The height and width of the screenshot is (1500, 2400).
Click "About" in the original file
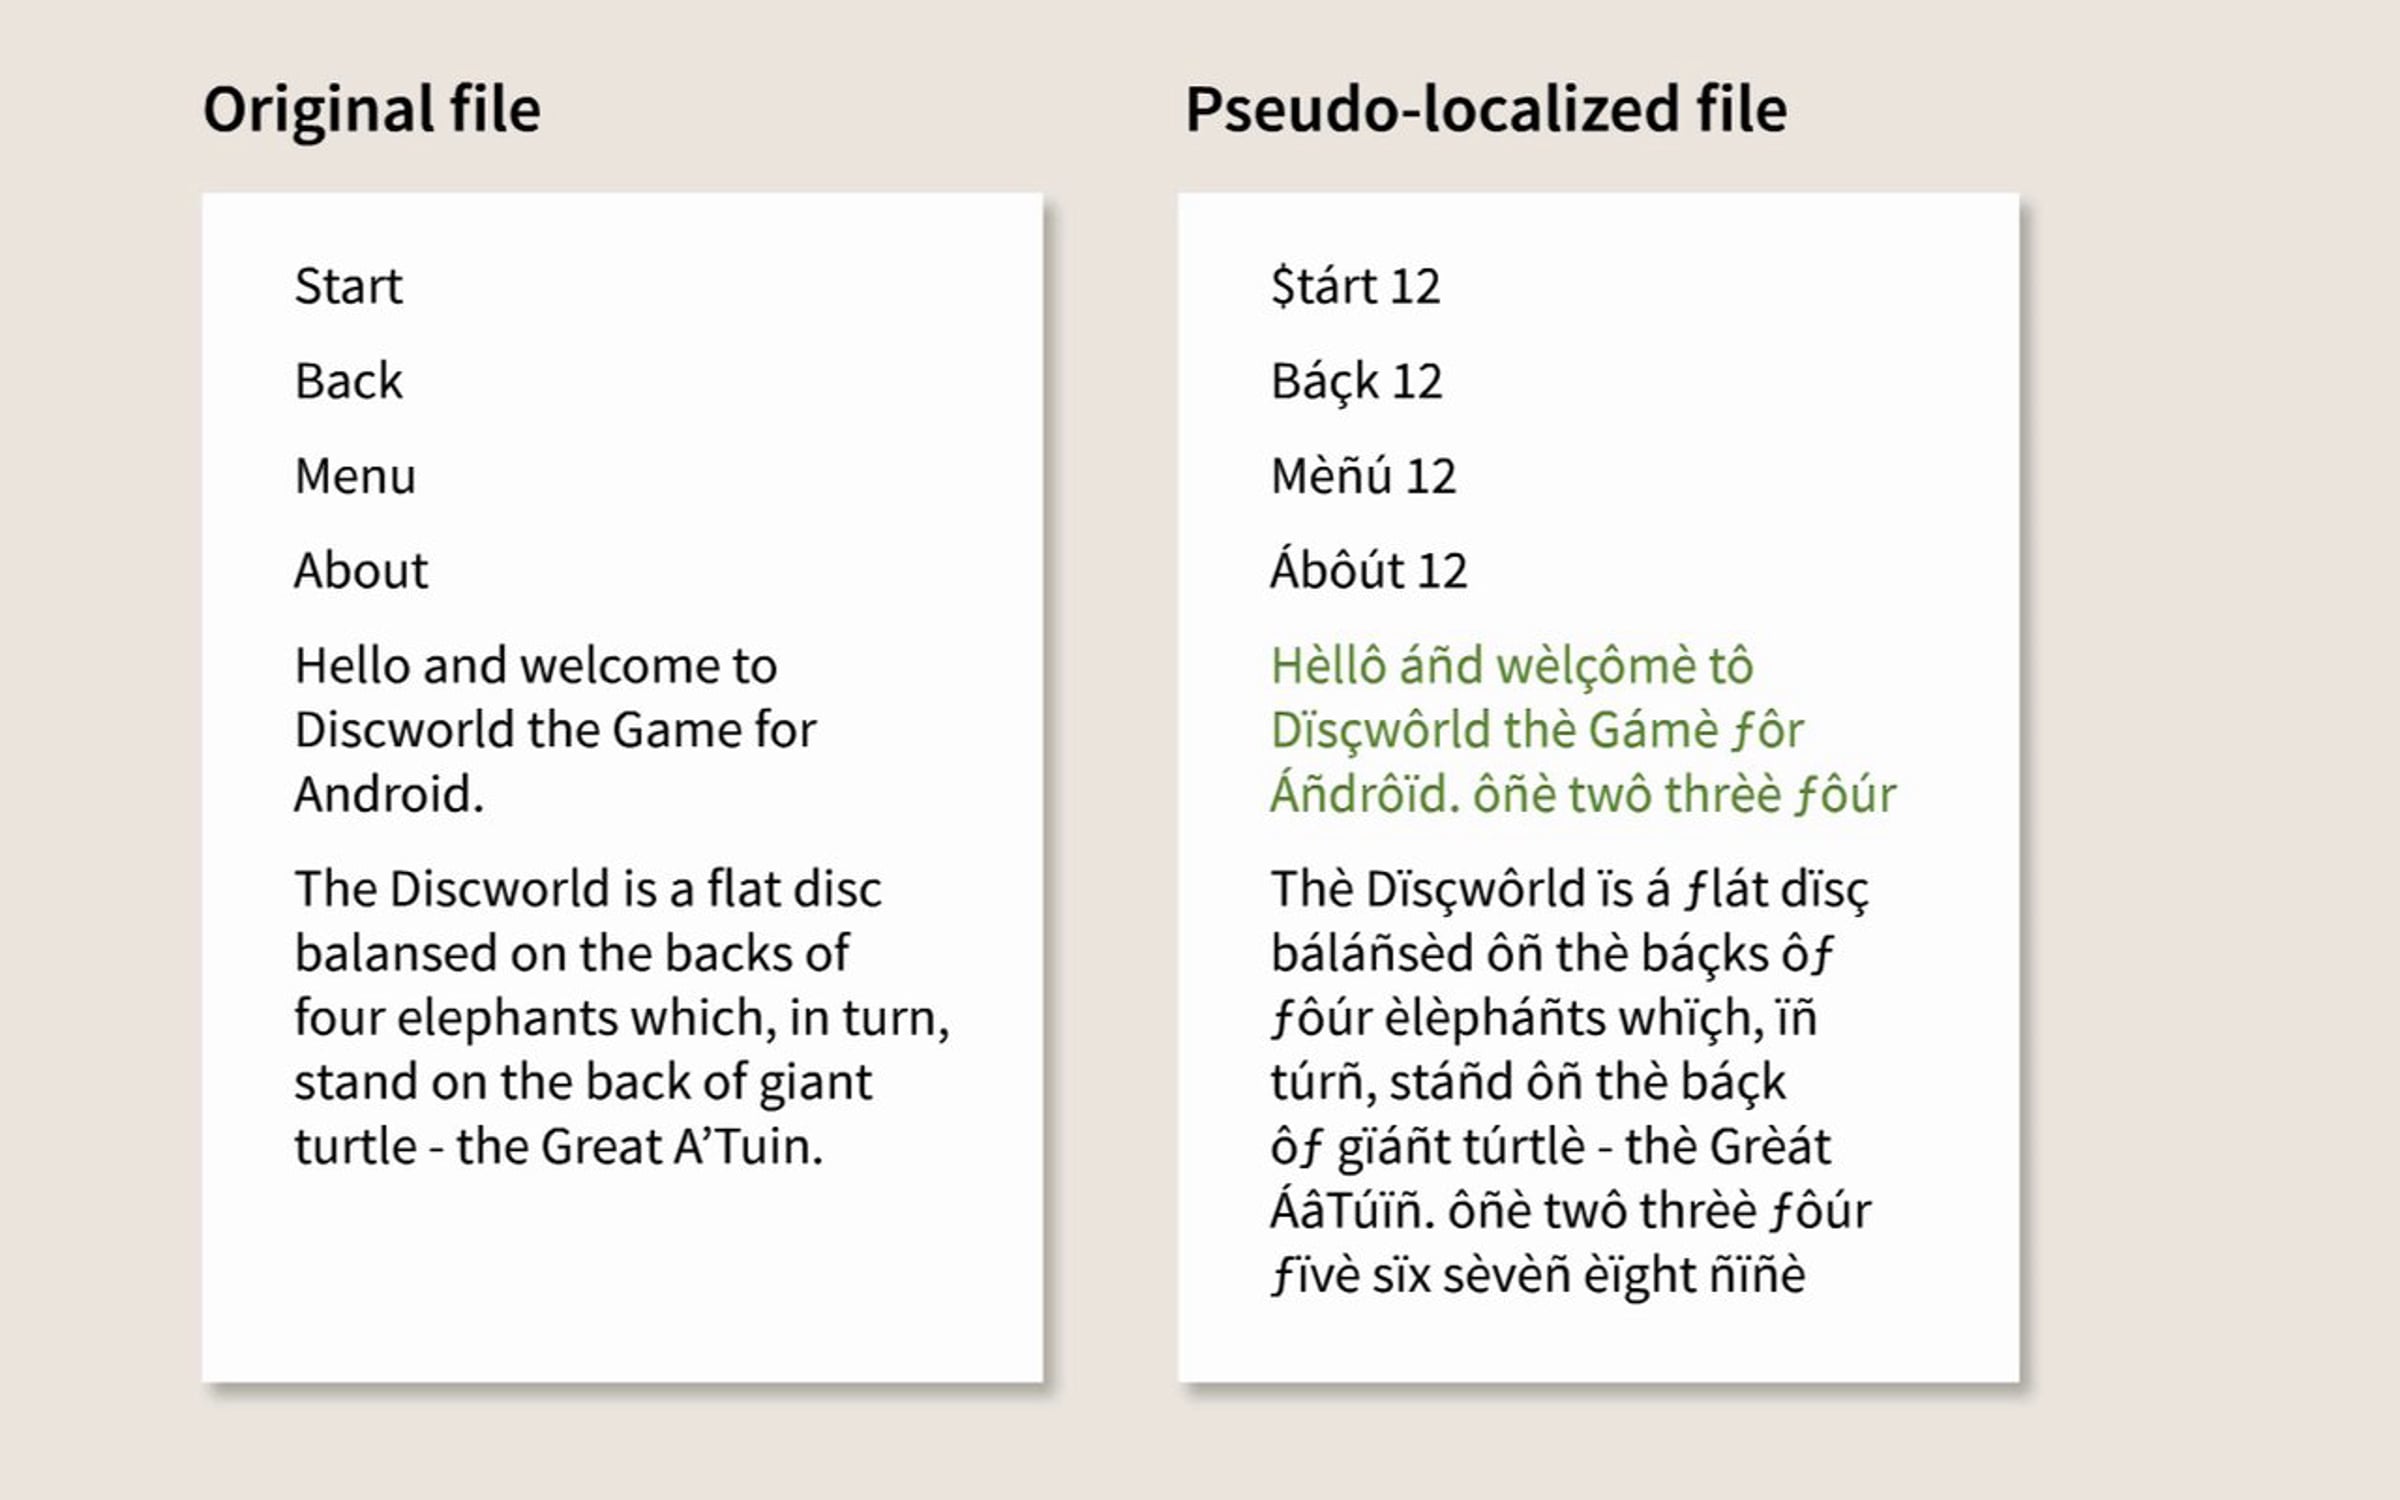click(361, 571)
